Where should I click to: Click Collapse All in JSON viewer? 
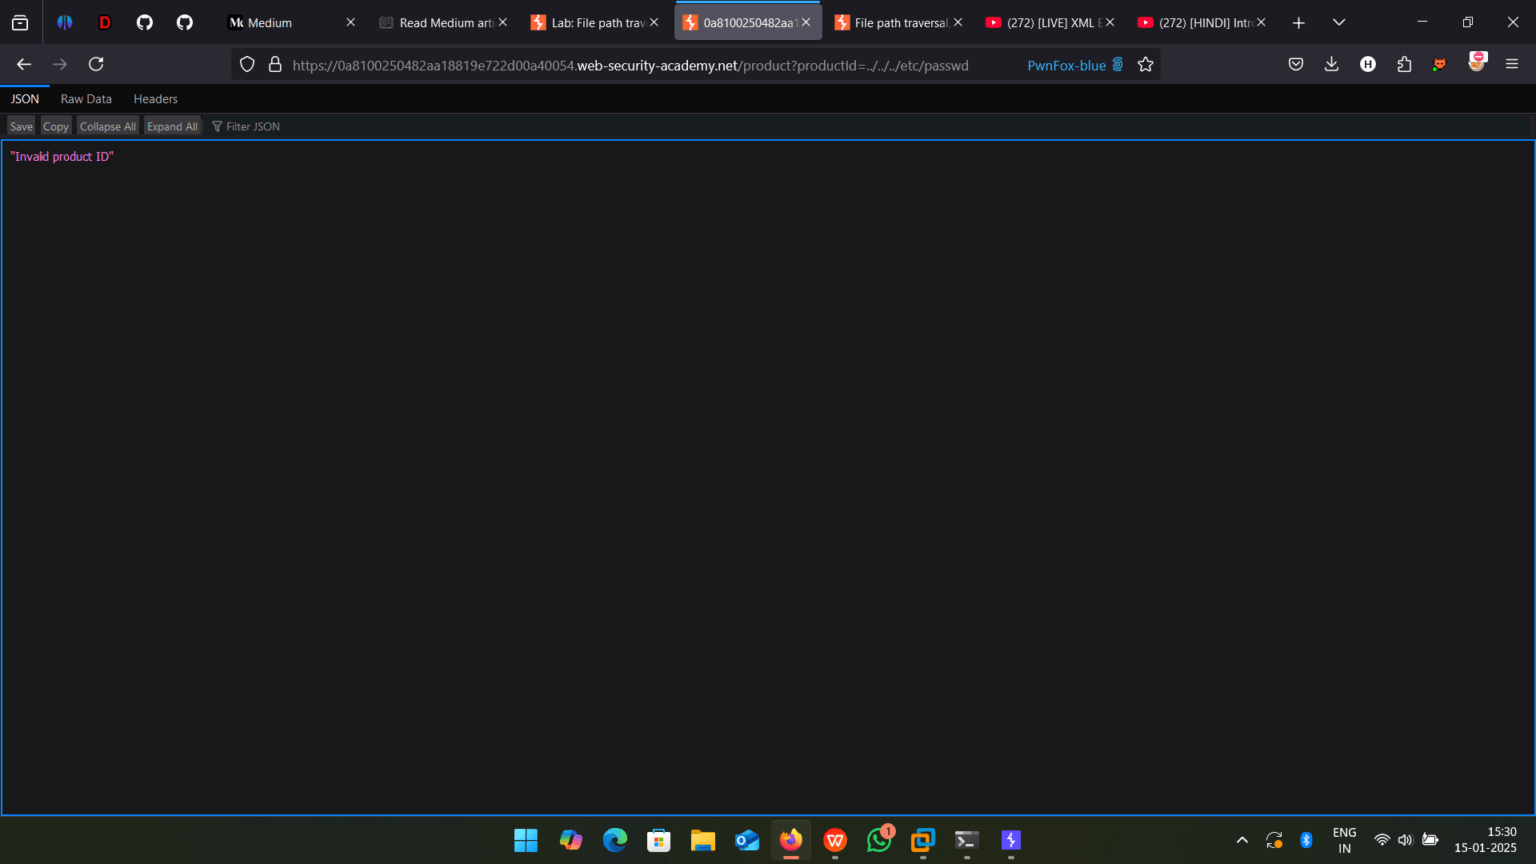(x=108, y=126)
